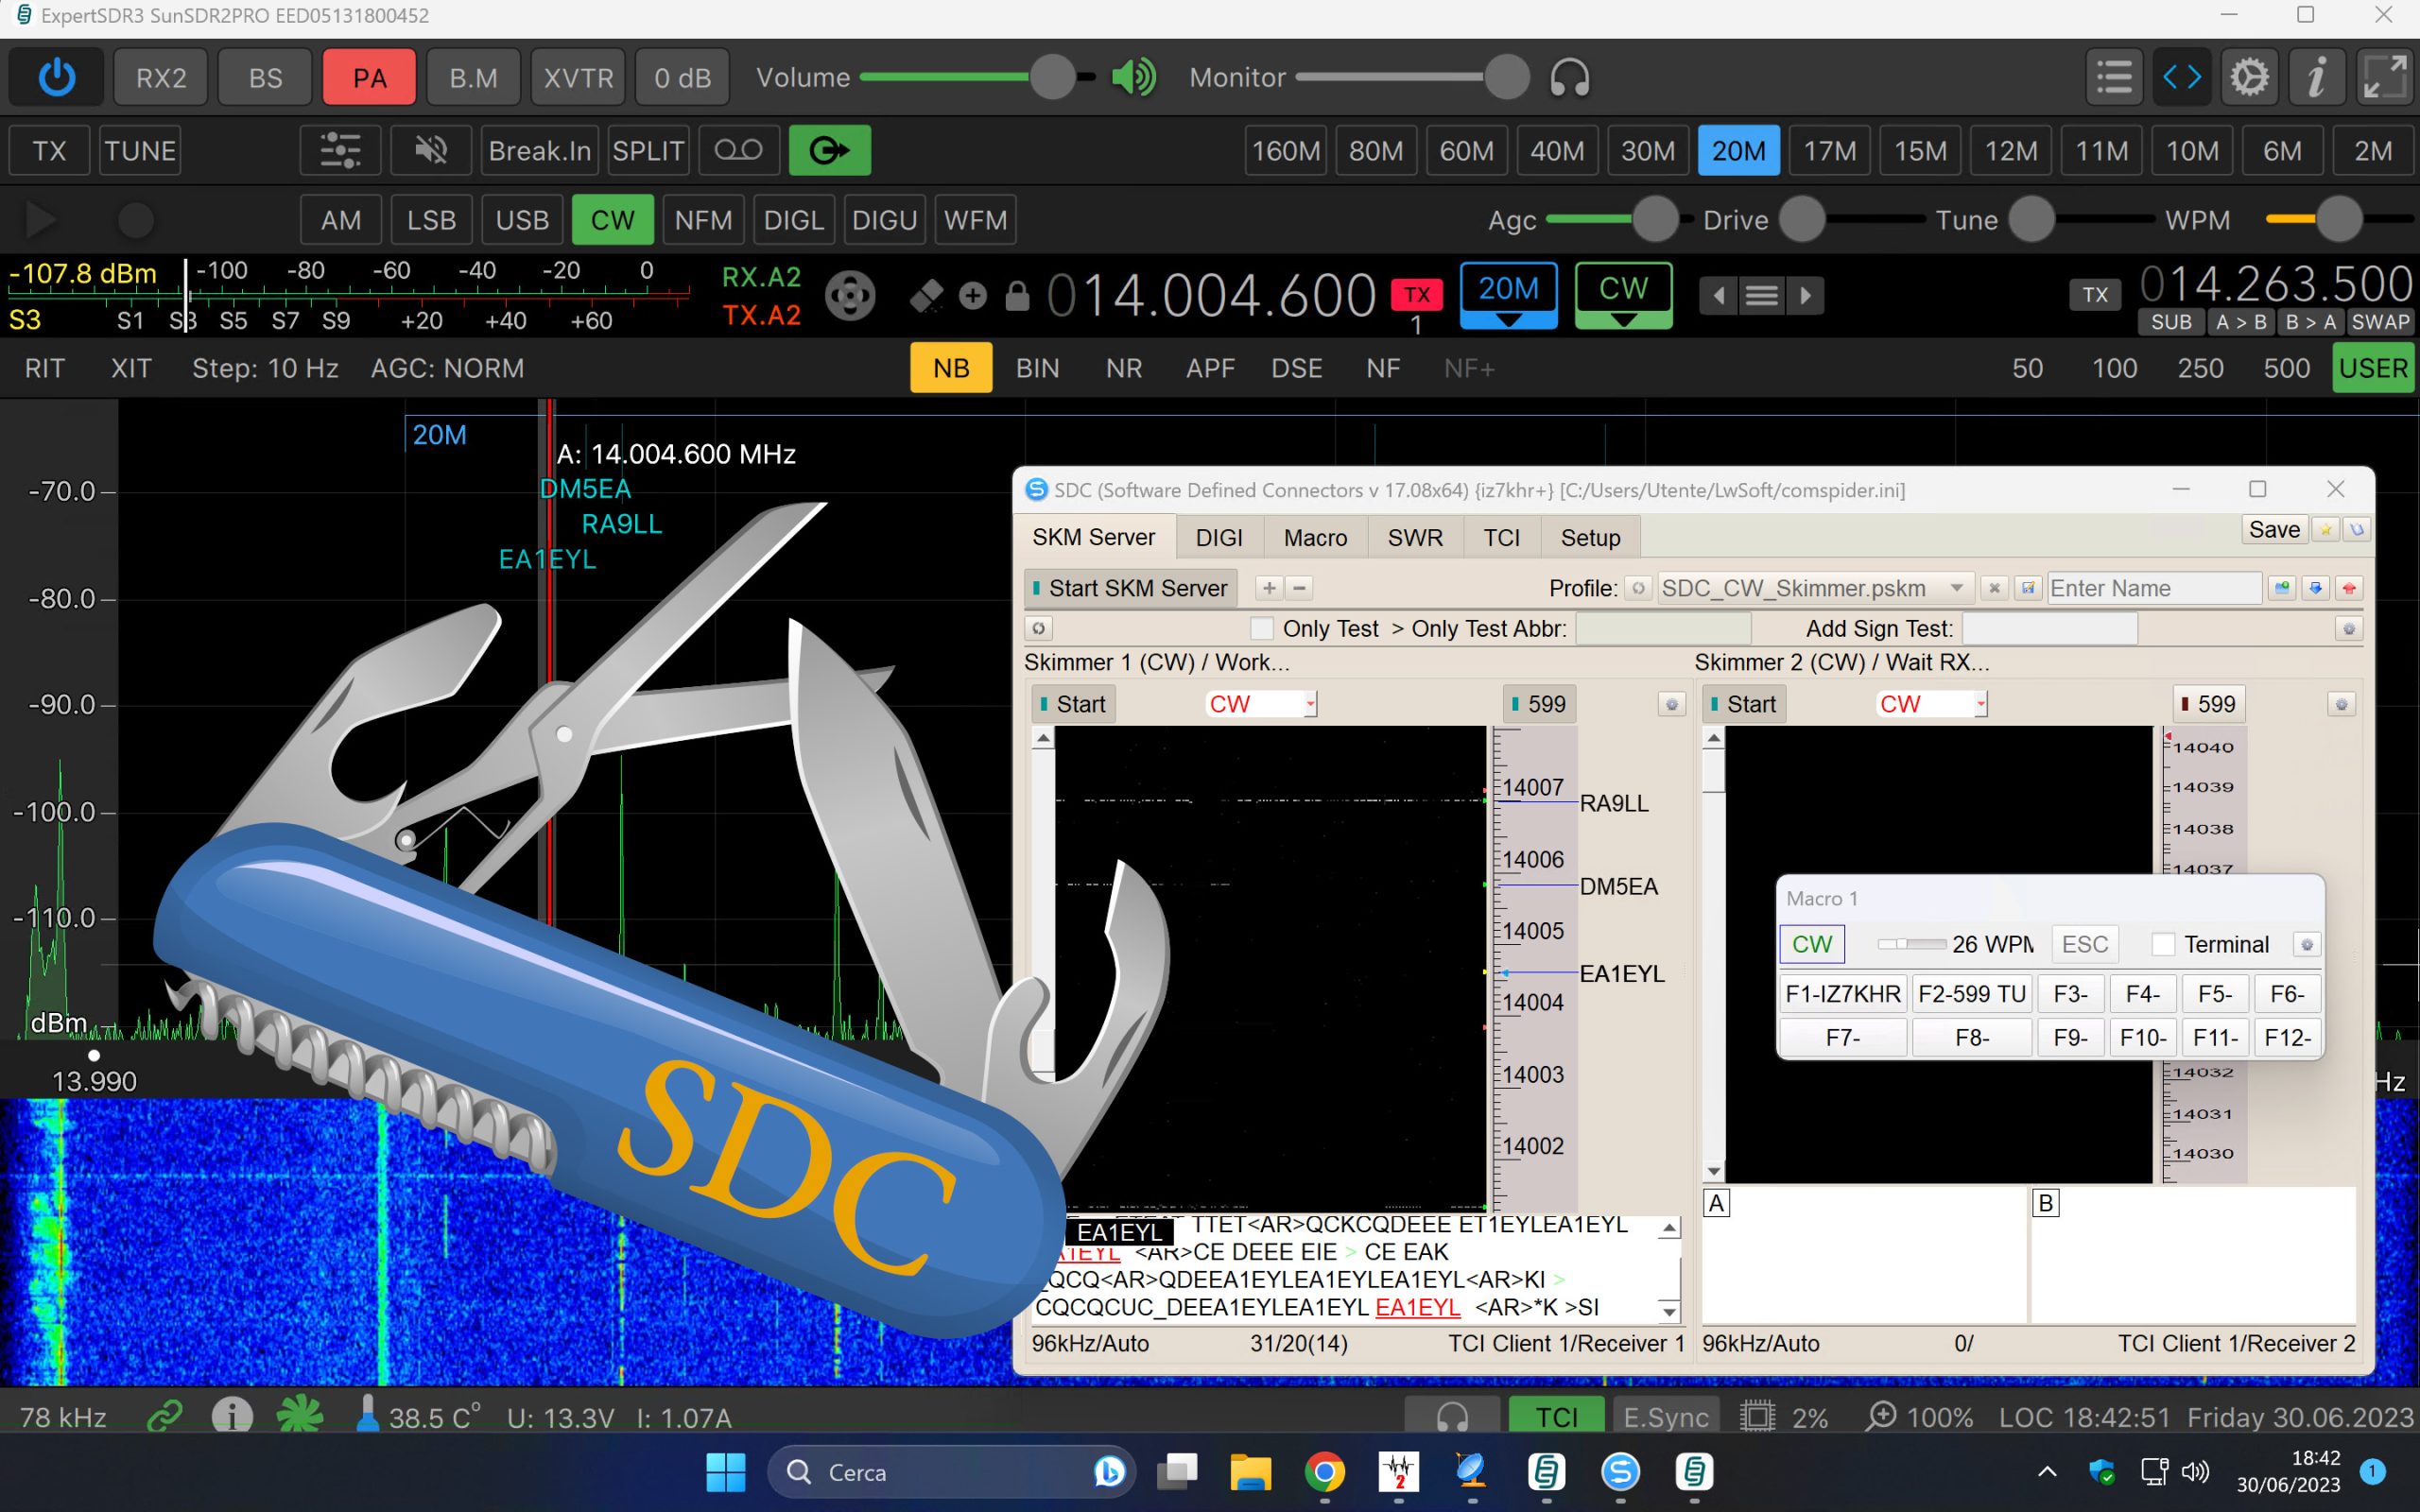Select the 40M band button

(x=1557, y=150)
